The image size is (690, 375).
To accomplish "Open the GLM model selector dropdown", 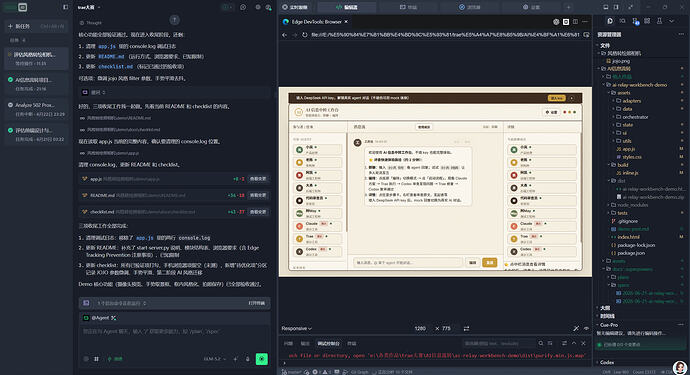I will (215, 359).
